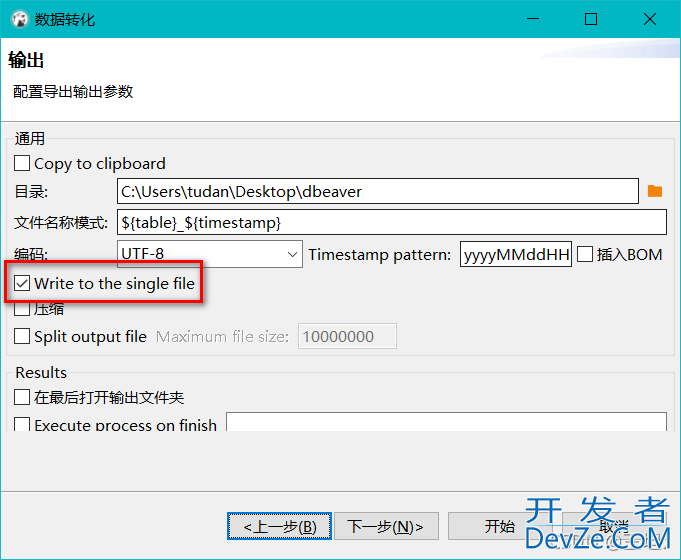This screenshot has width=681, height=560.
Task: Click the 取消 cancel button
Action: pyautogui.click(x=614, y=526)
